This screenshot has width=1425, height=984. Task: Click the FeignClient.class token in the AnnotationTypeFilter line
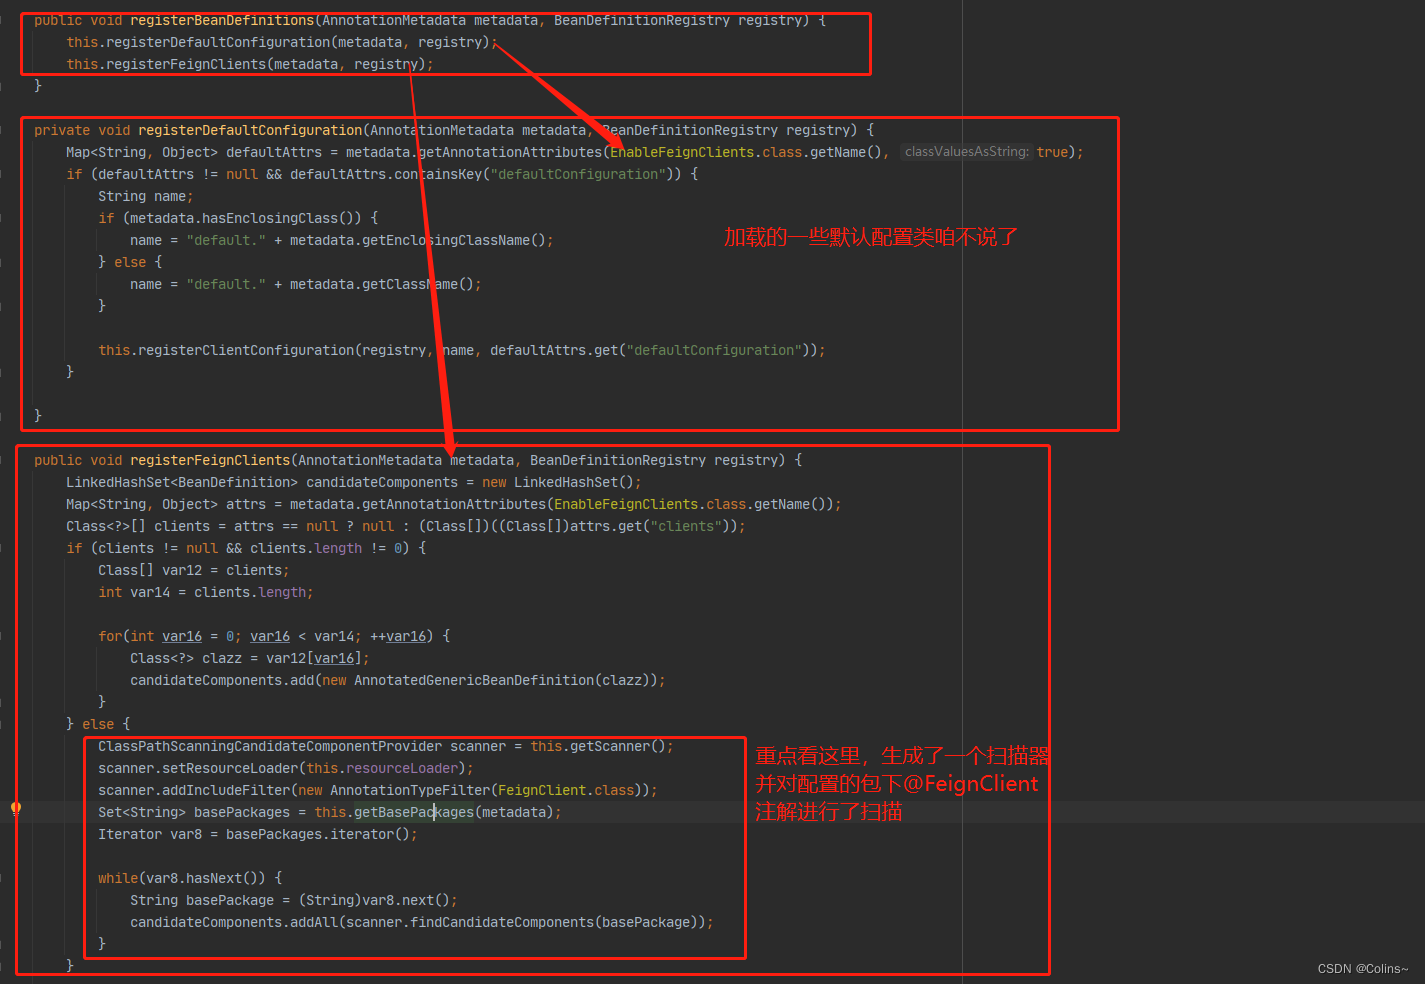(x=546, y=789)
